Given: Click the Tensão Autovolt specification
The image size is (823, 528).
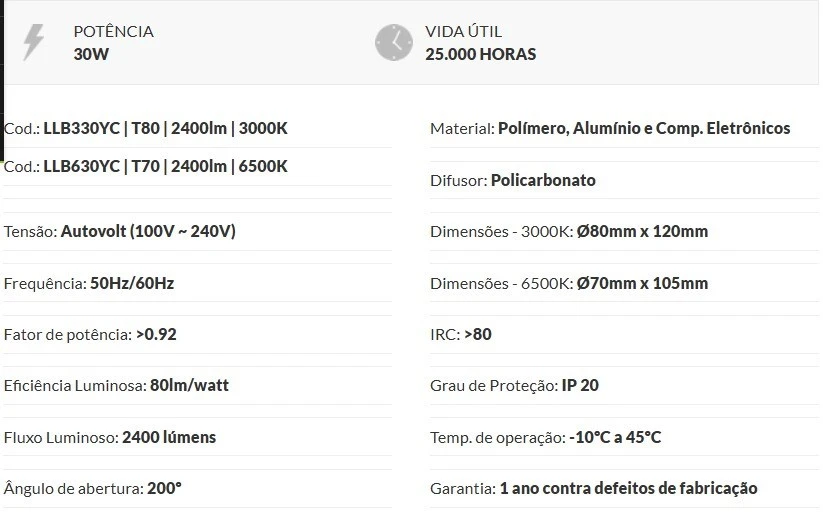Looking at the screenshot, I should click(120, 231).
